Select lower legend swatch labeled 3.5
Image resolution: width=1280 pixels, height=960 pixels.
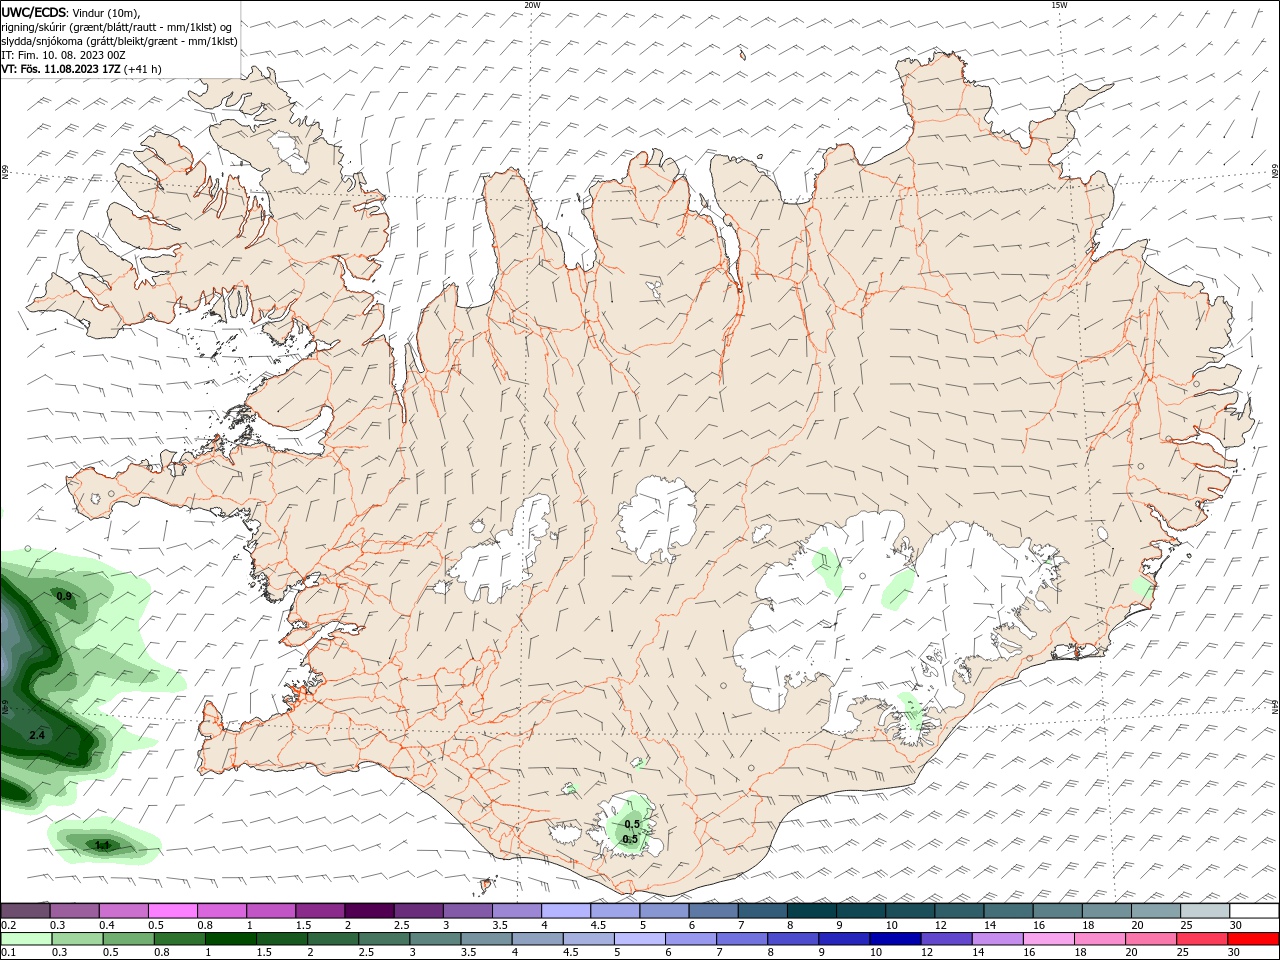tap(485, 939)
